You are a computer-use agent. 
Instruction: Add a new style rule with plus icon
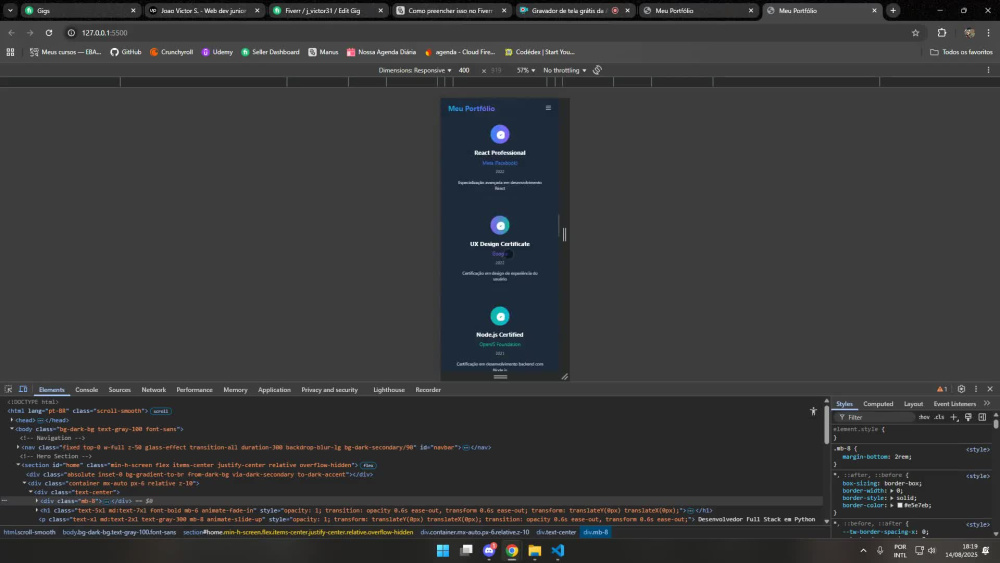coord(954,417)
